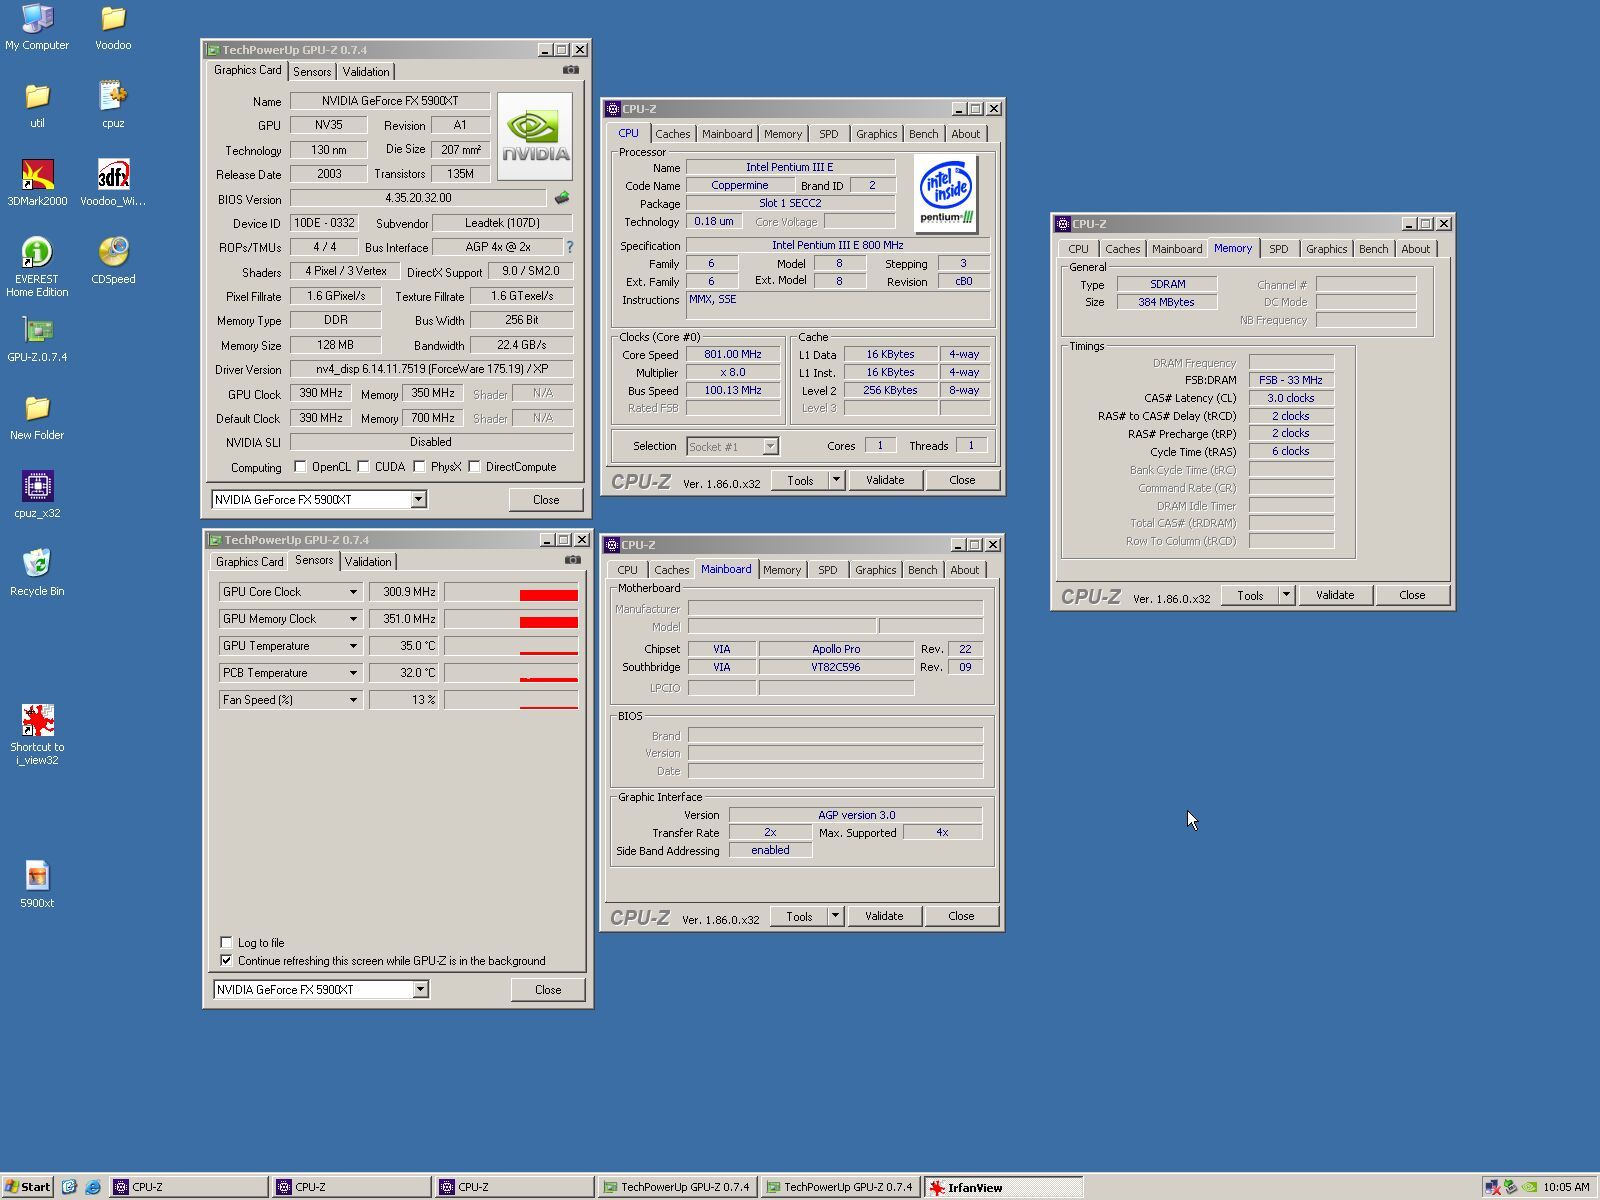Open the Recycle Bin

click(37, 565)
